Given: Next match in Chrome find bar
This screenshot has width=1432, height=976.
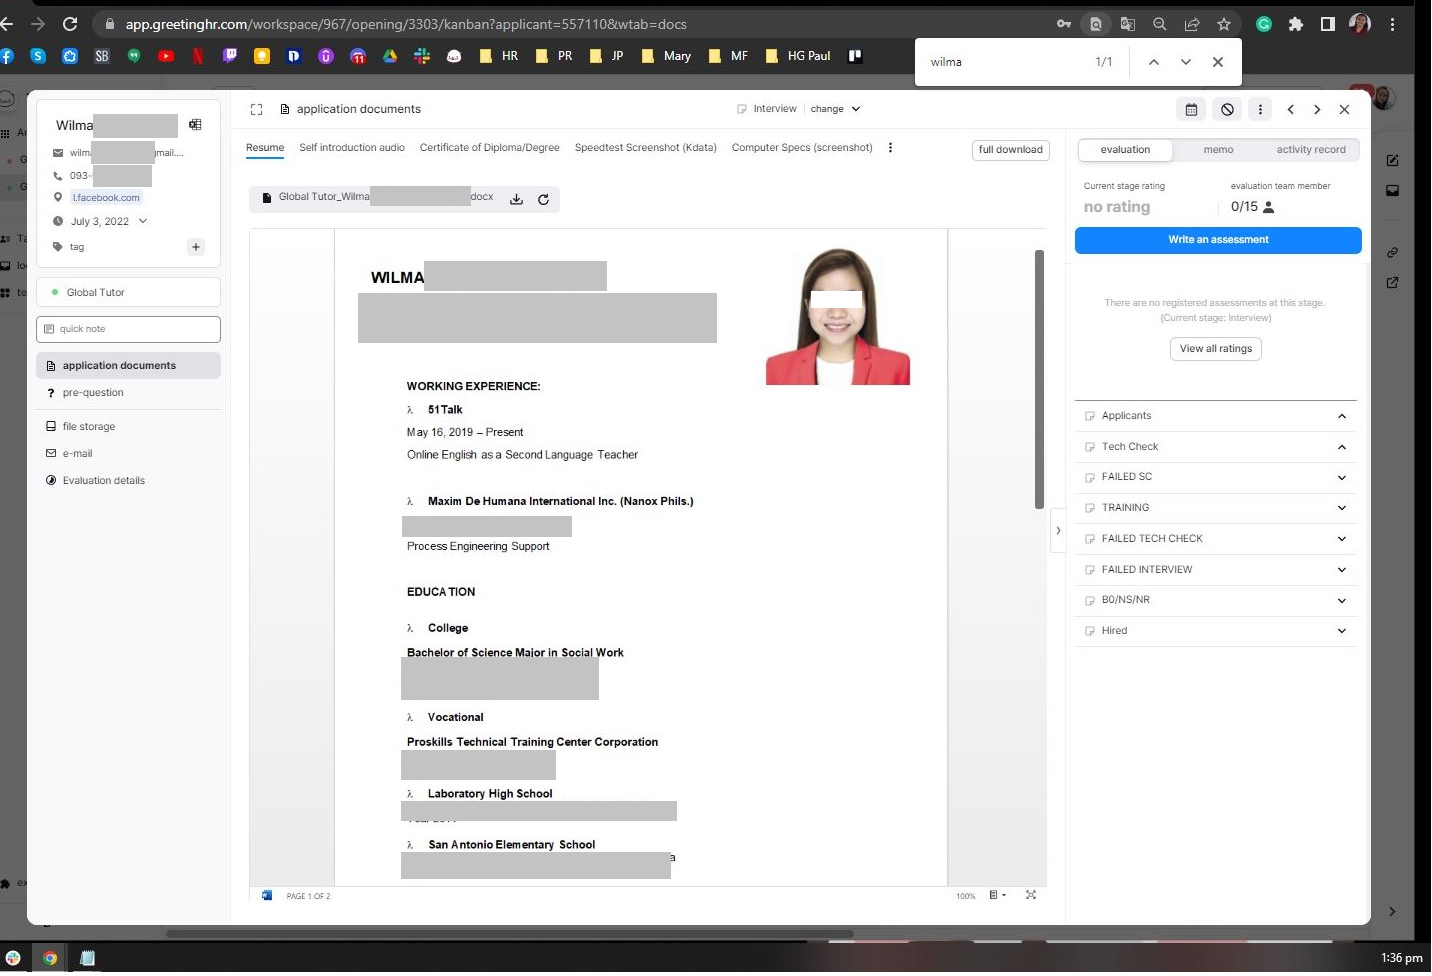Looking at the screenshot, I should 1185,62.
